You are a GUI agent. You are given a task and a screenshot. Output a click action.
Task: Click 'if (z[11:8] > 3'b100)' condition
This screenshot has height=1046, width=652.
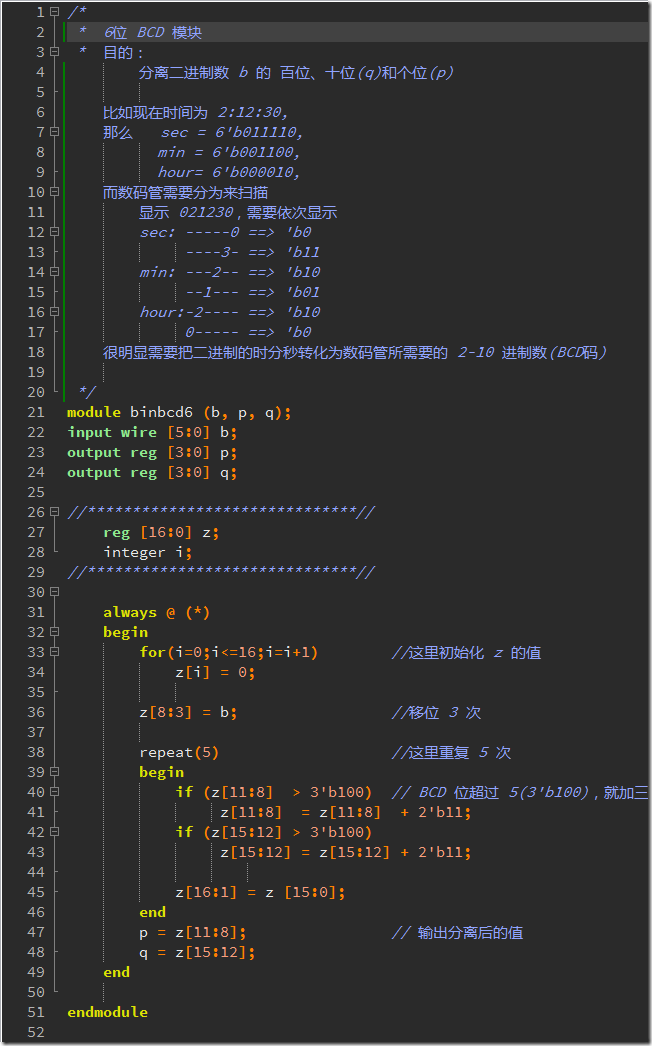pyautogui.click(x=274, y=793)
